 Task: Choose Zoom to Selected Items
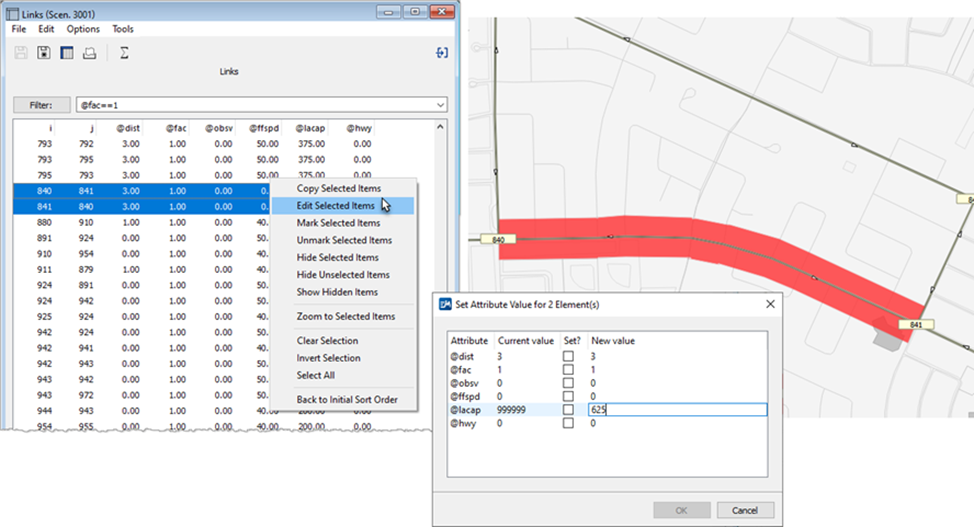(x=345, y=316)
